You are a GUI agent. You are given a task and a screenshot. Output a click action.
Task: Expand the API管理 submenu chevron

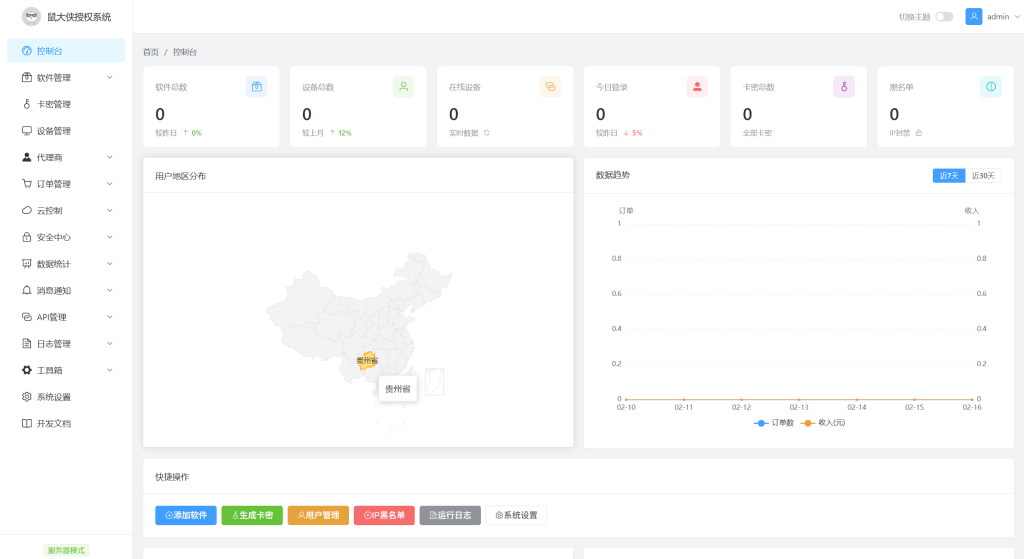[110, 317]
